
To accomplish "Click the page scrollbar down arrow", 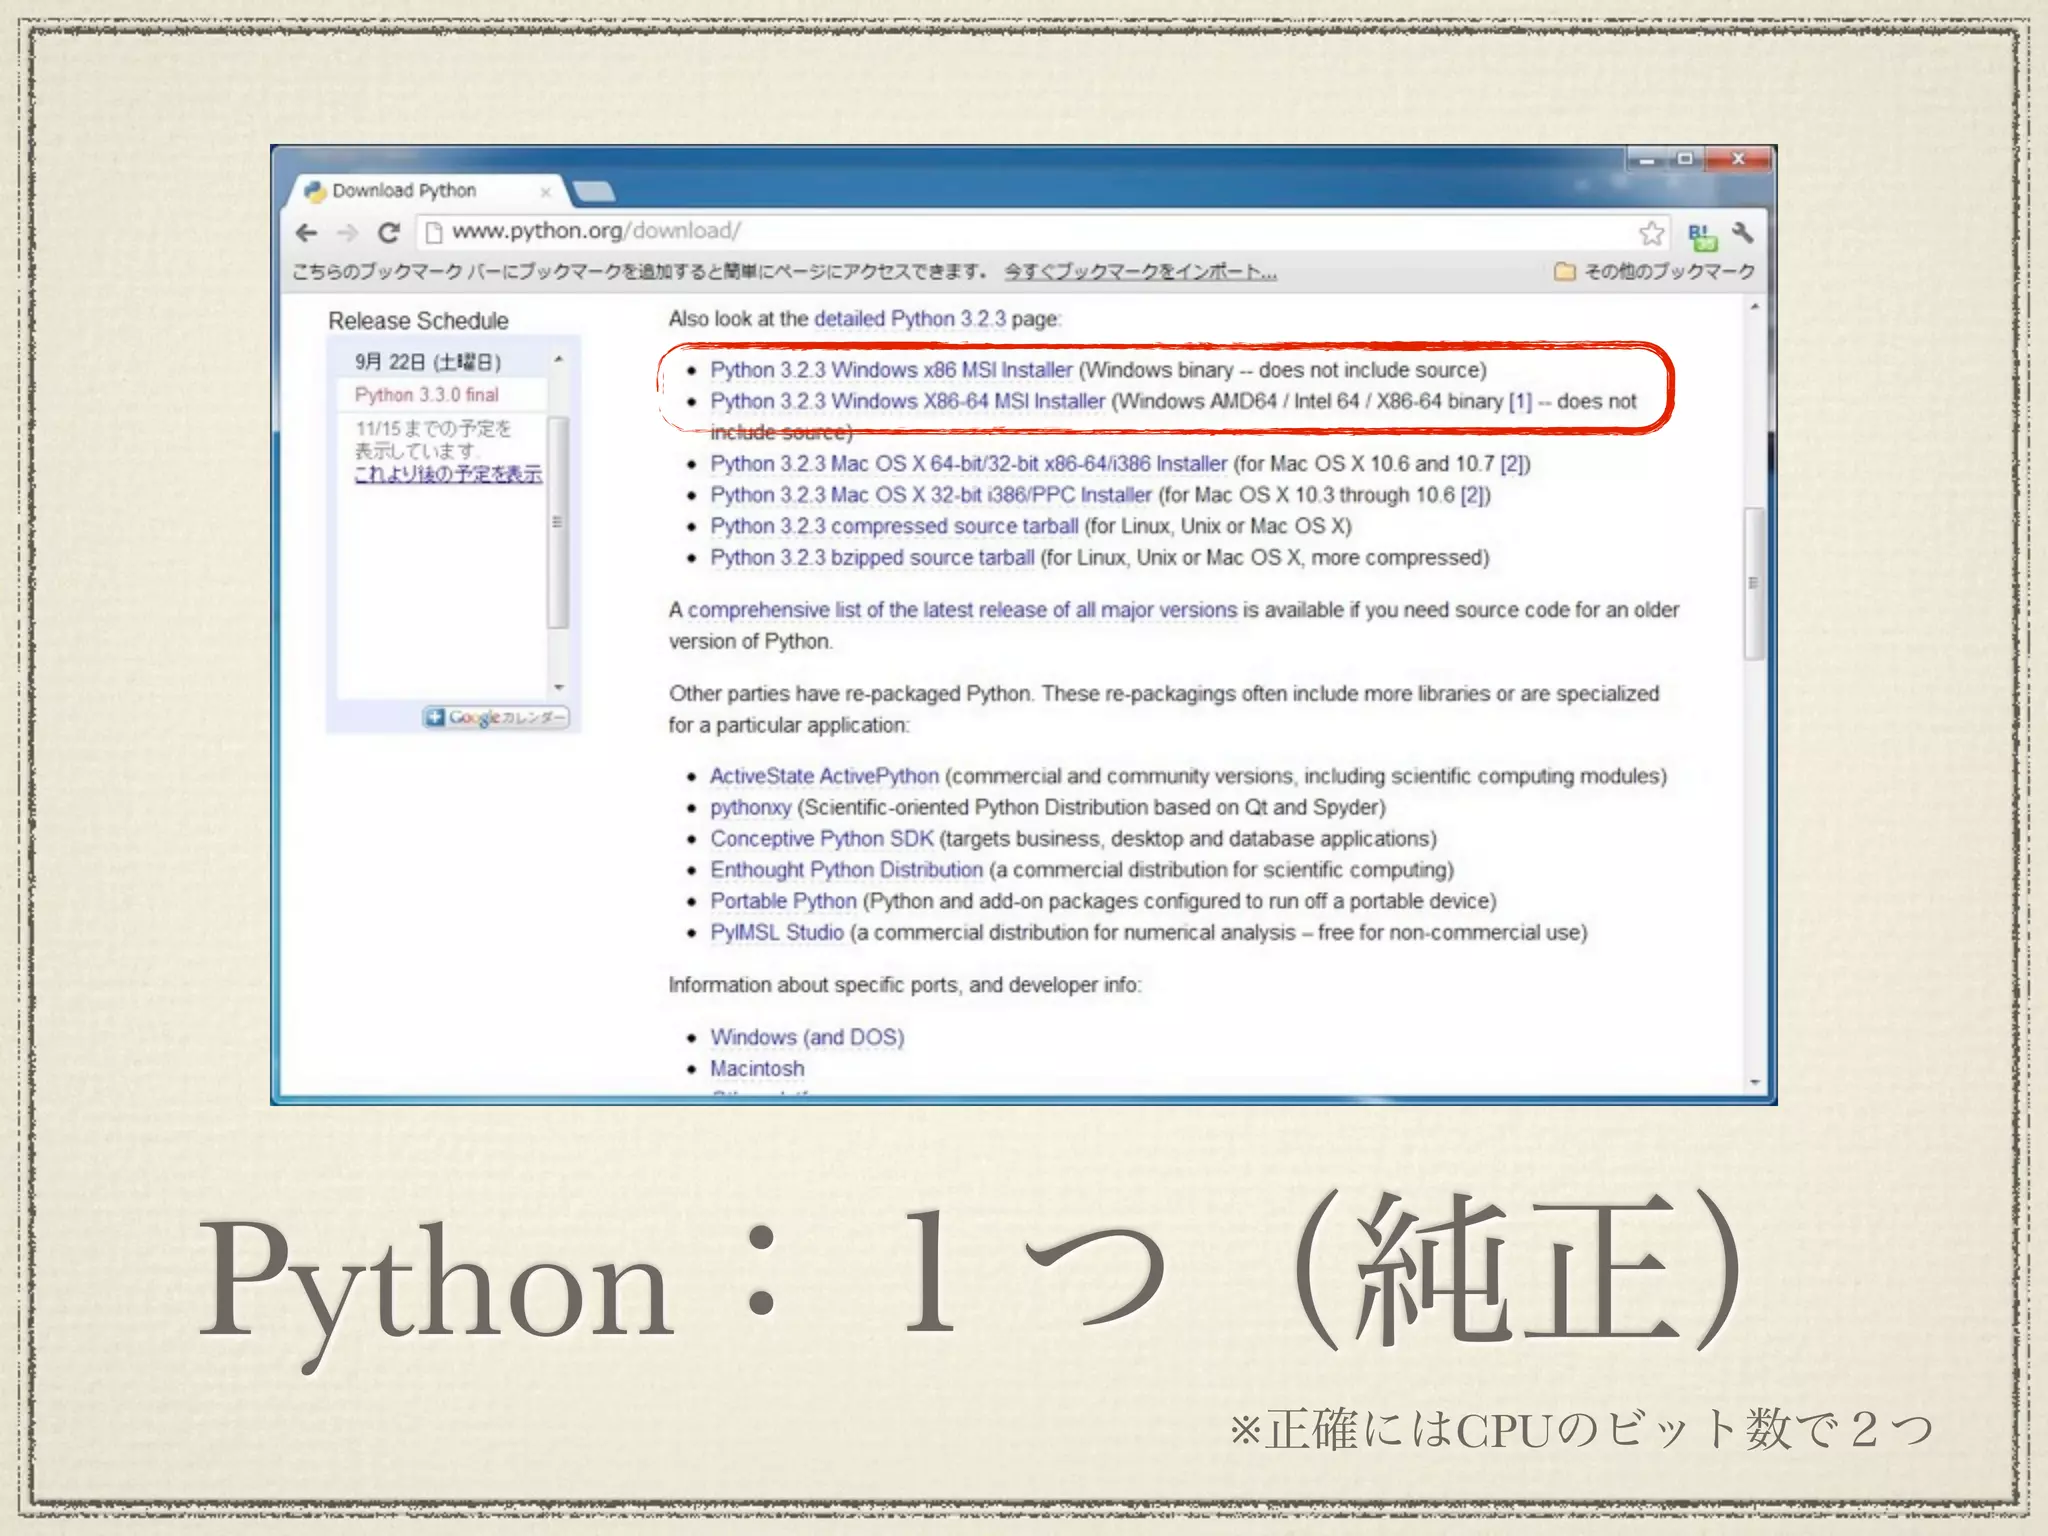I will 1754,1082.
